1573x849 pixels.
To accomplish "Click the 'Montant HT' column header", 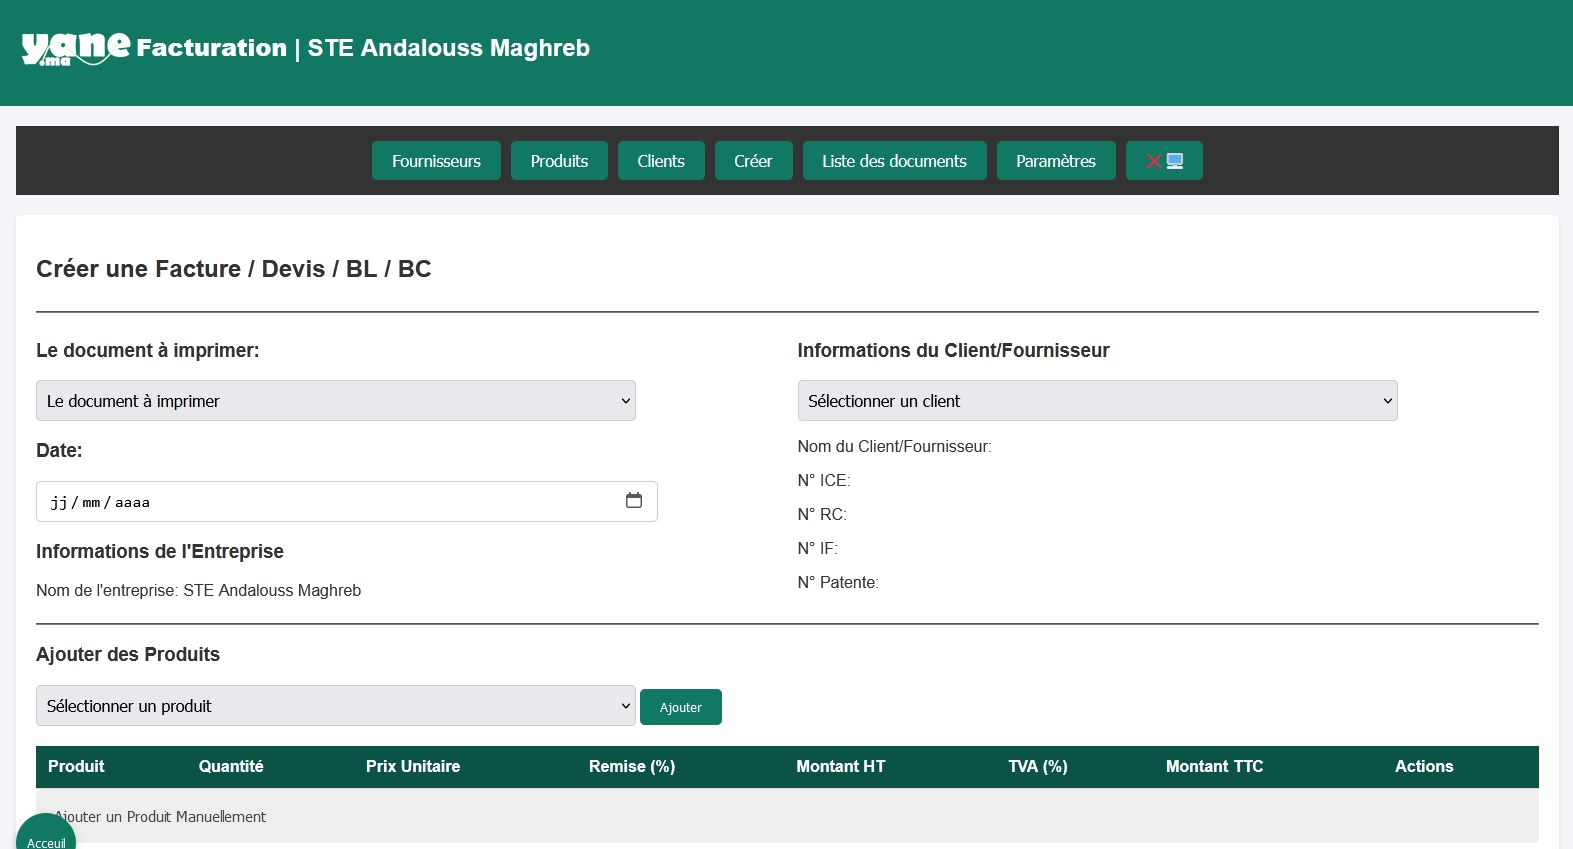I will click(841, 766).
